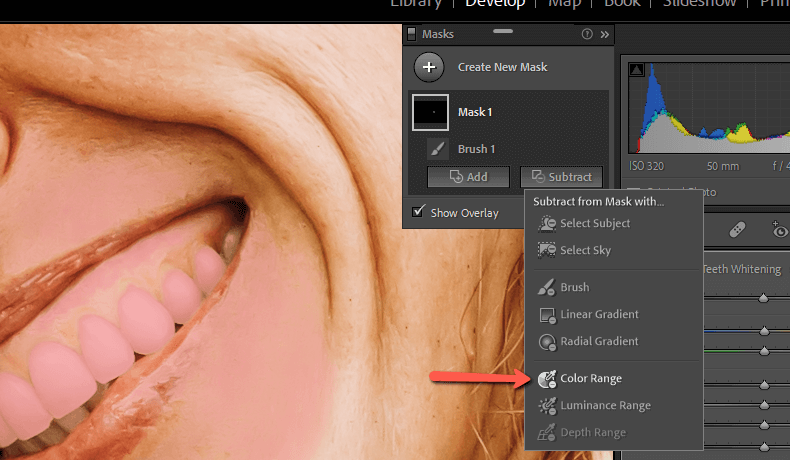Image resolution: width=790 pixels, height=460 pixels.
Task: Click the green tint slider handle
Action: [764, 350]
